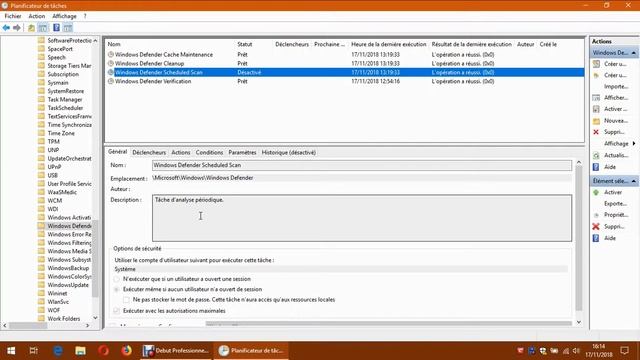Switch to the Déclencheurs tab
Image resolution: width=640 pixels, height=360 pixels.
point(149,152)
